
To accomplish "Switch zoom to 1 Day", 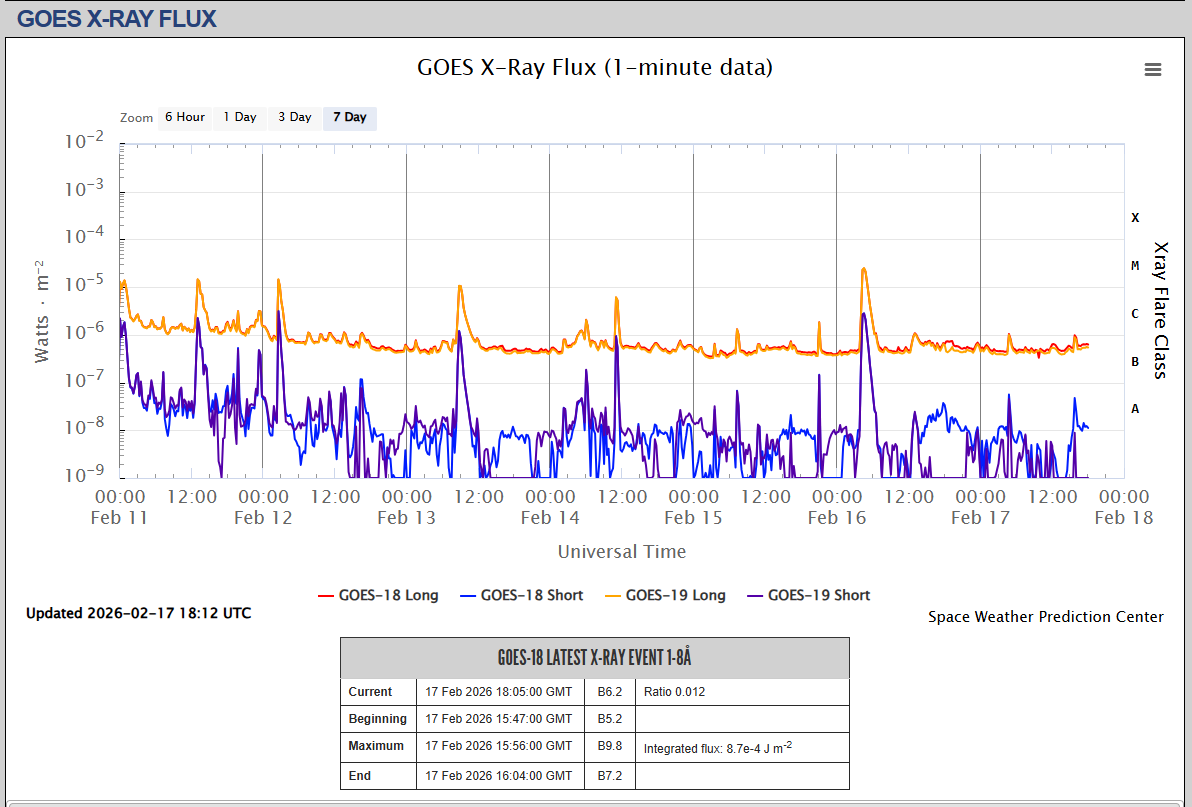I will click(x=240, y=118).
